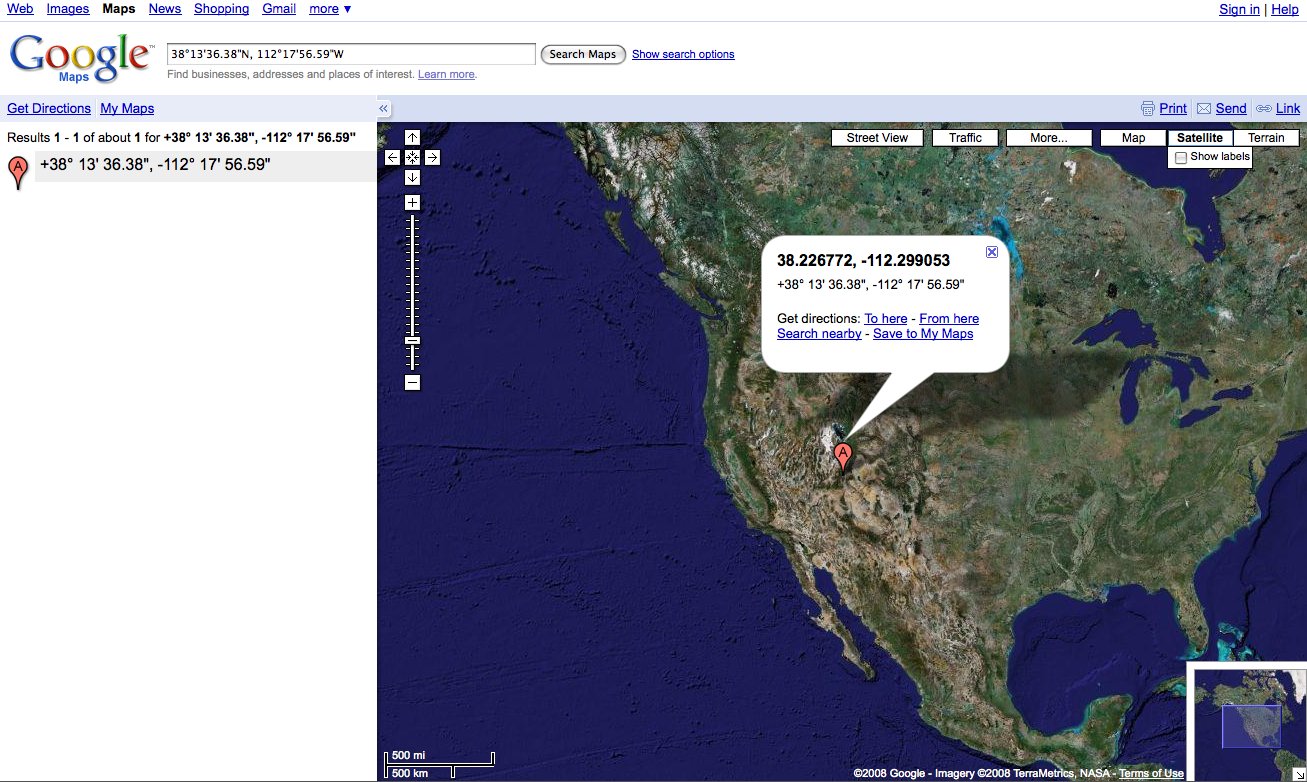Click the Search Maps button
1307x782 pixels.
click(583, 54)
